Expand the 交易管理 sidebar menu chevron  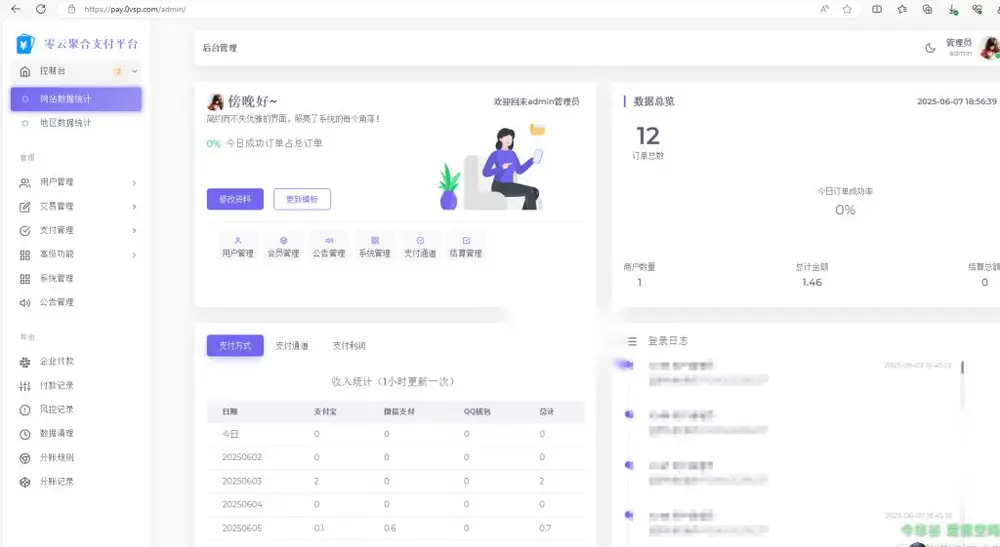click(134, 207)
